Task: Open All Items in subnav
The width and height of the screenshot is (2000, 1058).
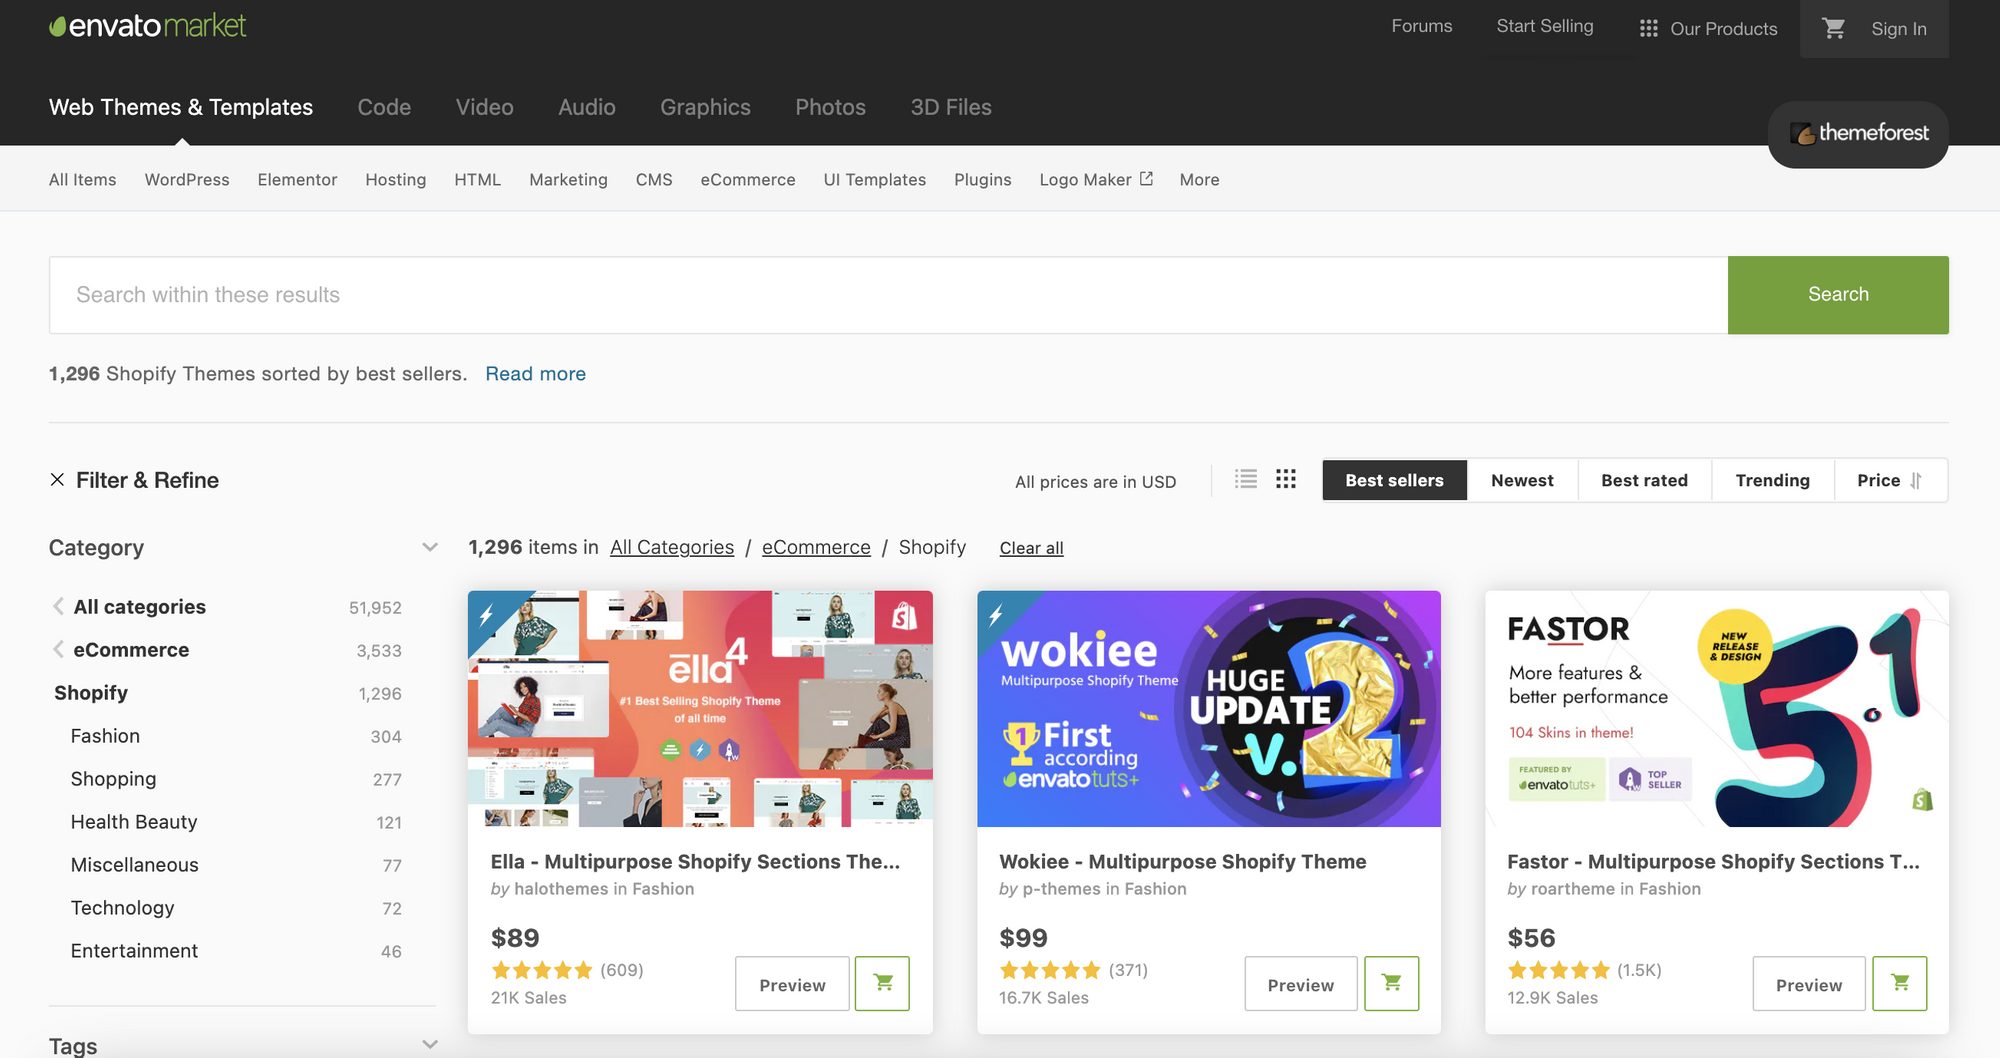Action: pos(82,180)
